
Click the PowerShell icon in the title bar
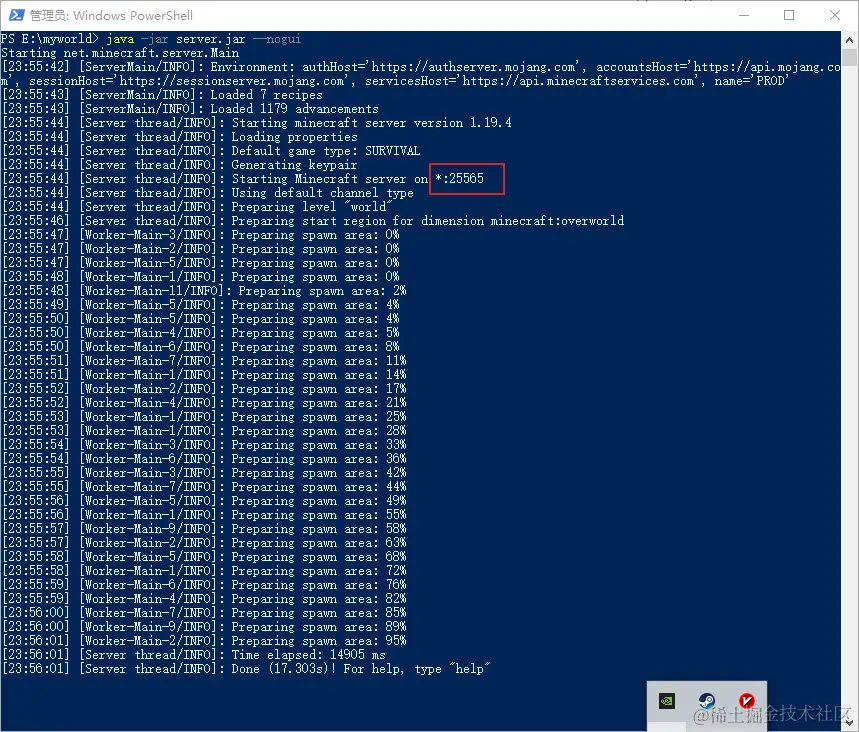point(16,15)
